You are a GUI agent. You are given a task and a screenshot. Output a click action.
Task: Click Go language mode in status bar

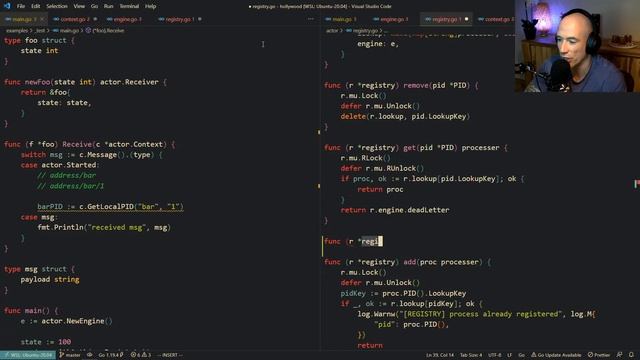coord(521,355)
